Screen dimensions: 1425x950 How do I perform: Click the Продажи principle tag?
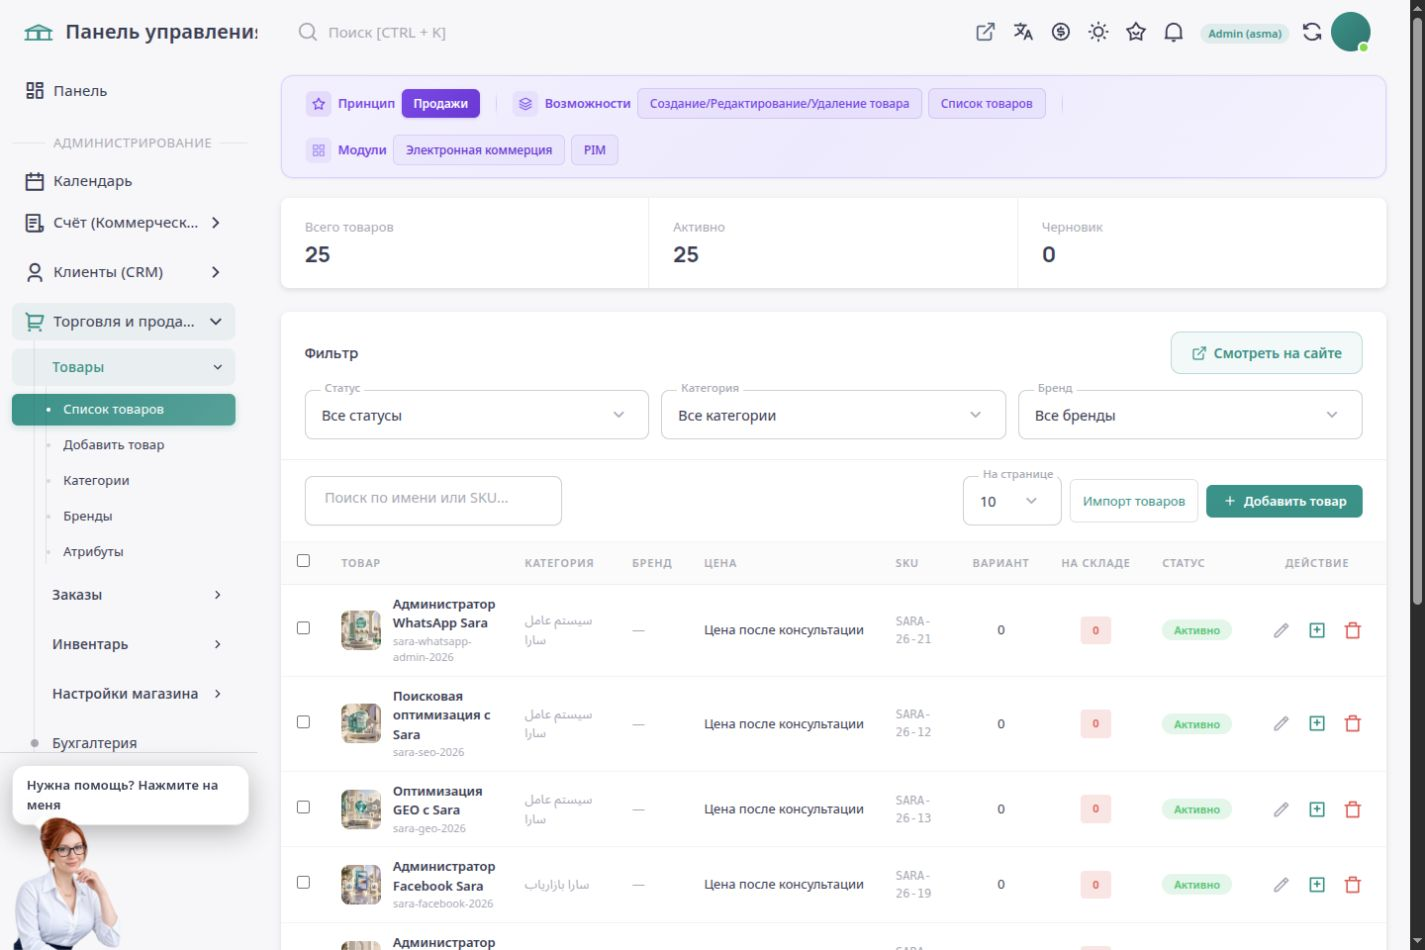coord(441,103)
